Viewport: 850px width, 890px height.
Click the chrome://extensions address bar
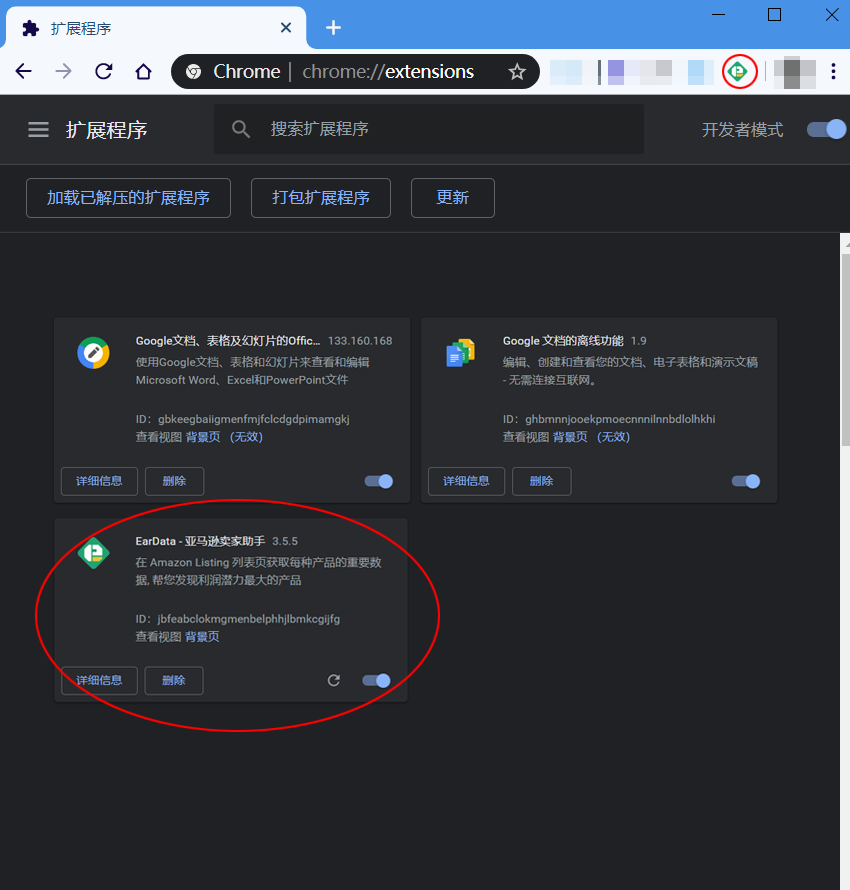[355, 72]
